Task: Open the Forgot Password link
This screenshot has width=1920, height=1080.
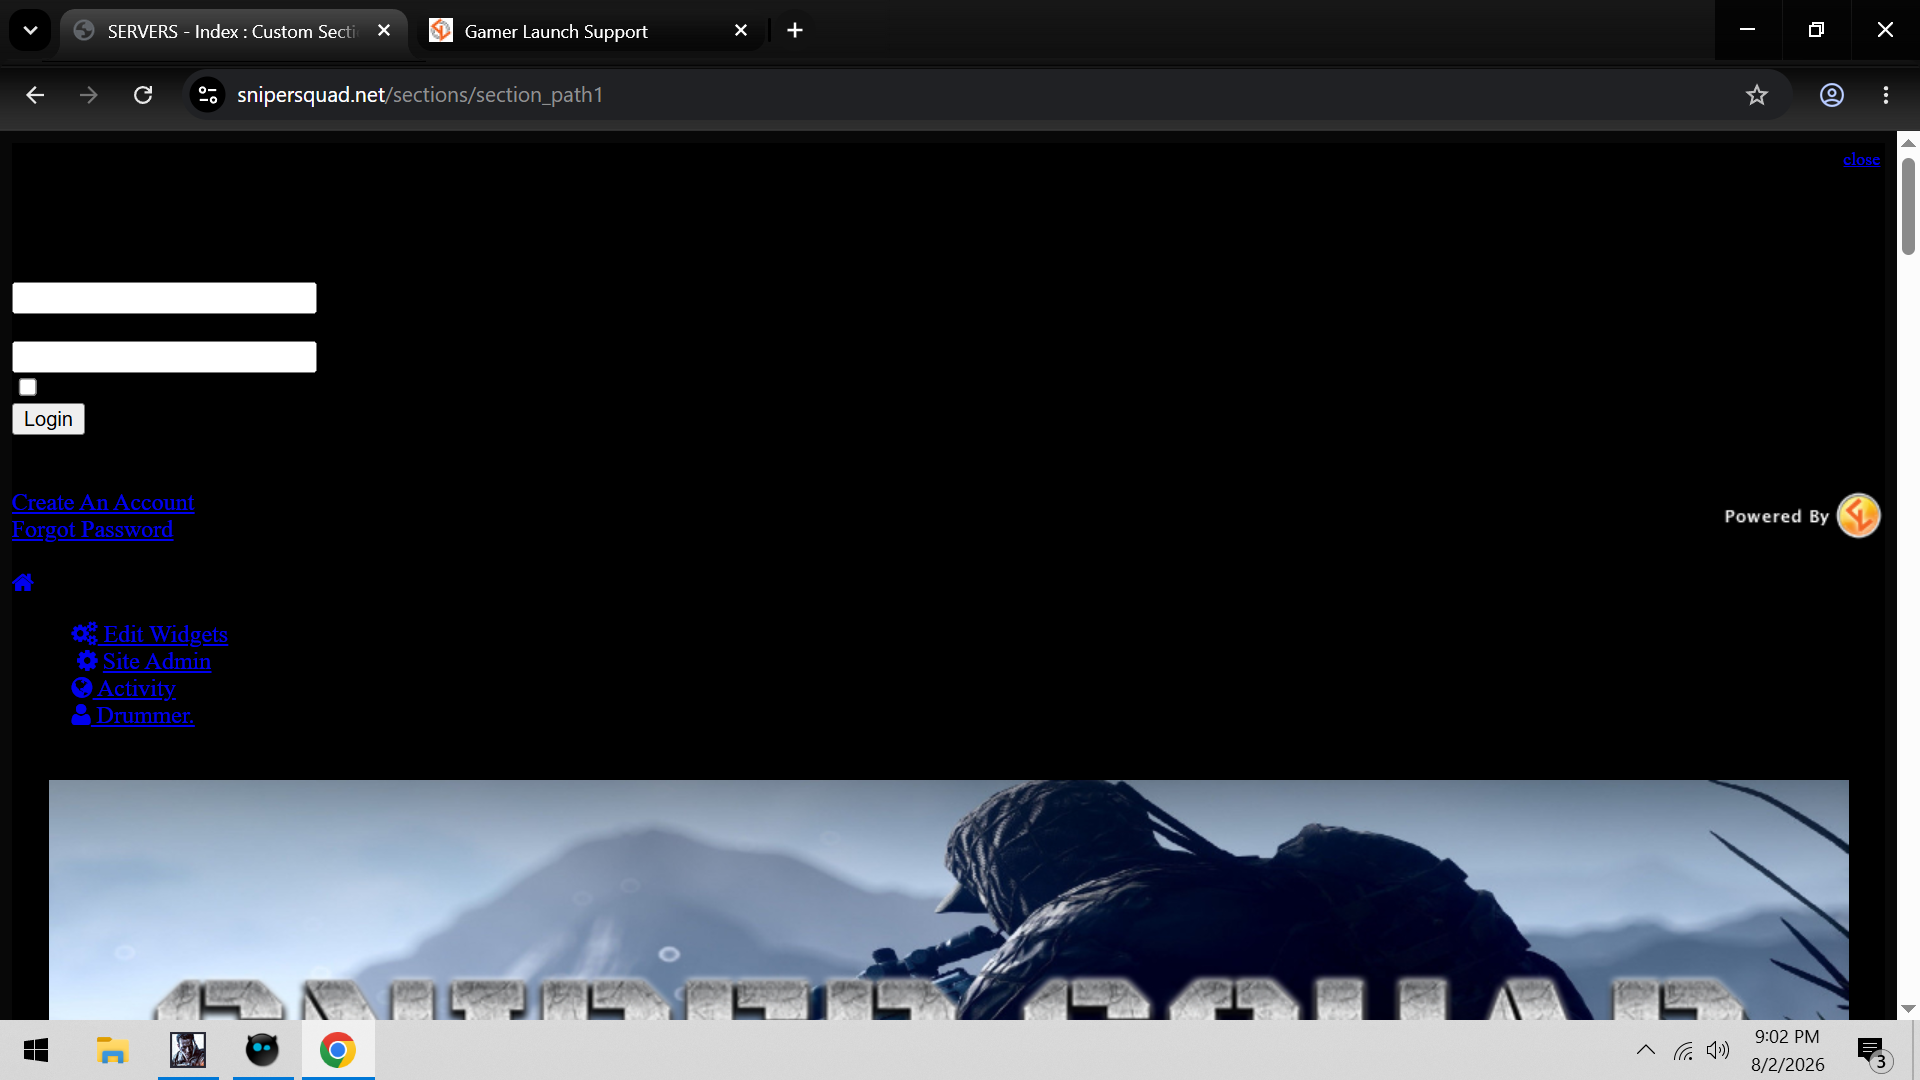Action: coord(92,529)
